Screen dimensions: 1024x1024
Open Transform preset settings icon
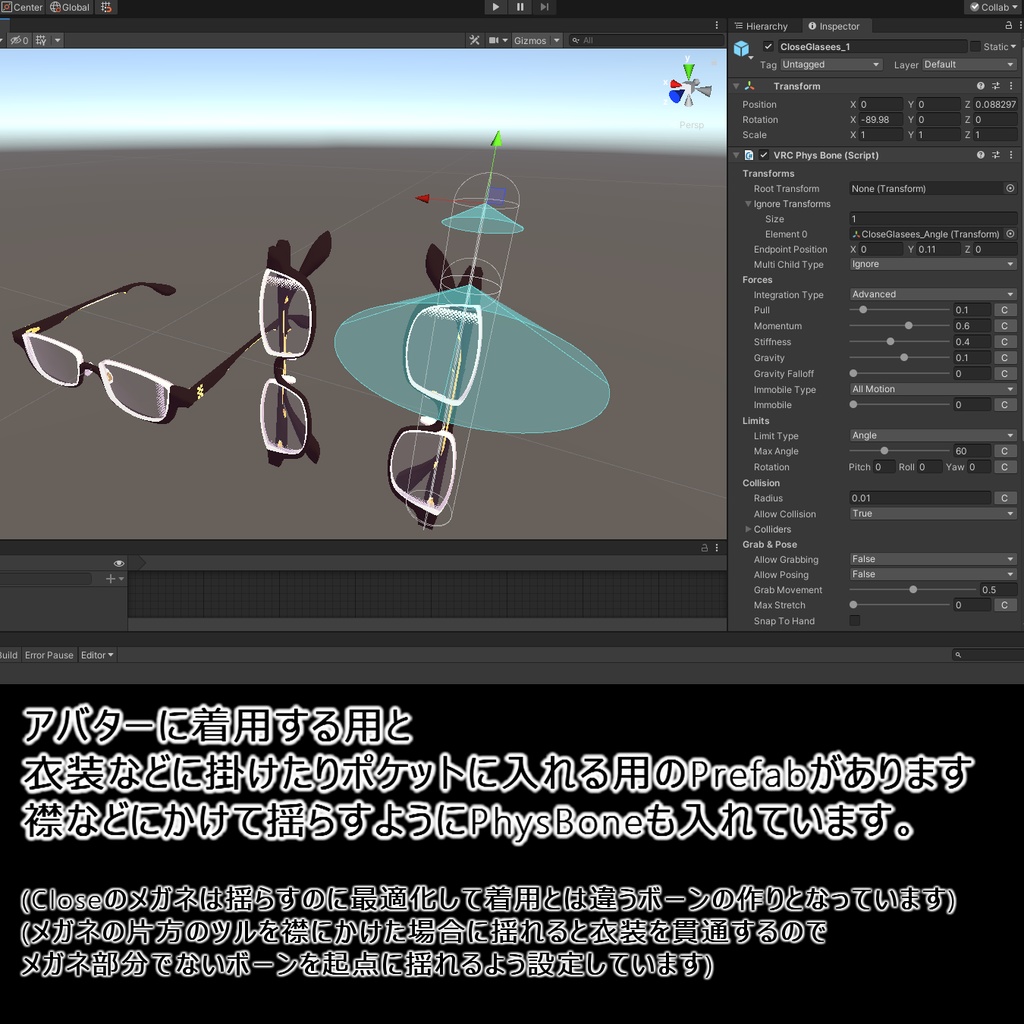995,86
